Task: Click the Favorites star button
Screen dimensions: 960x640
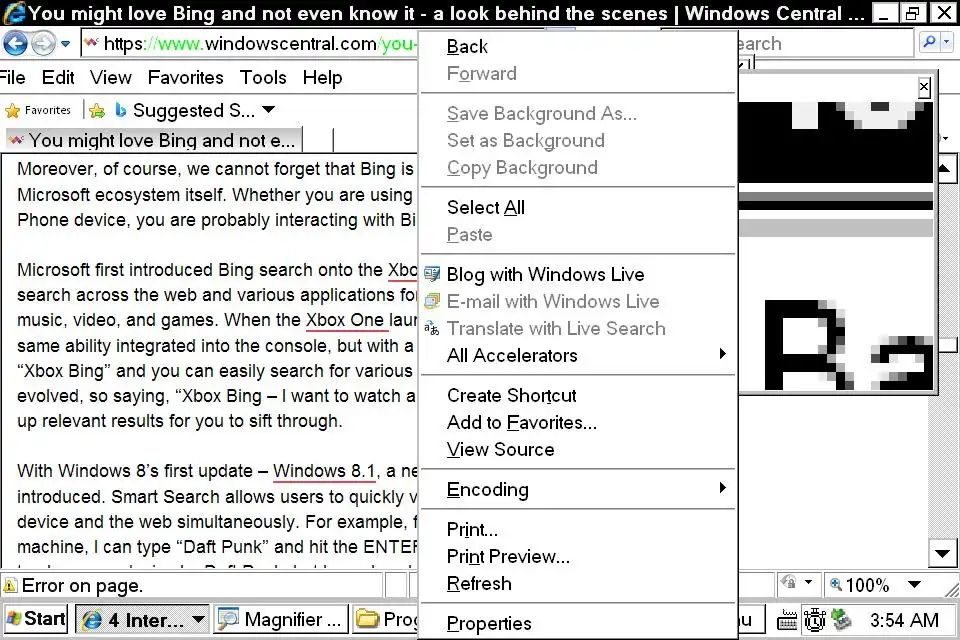Action: coord(38,110)
